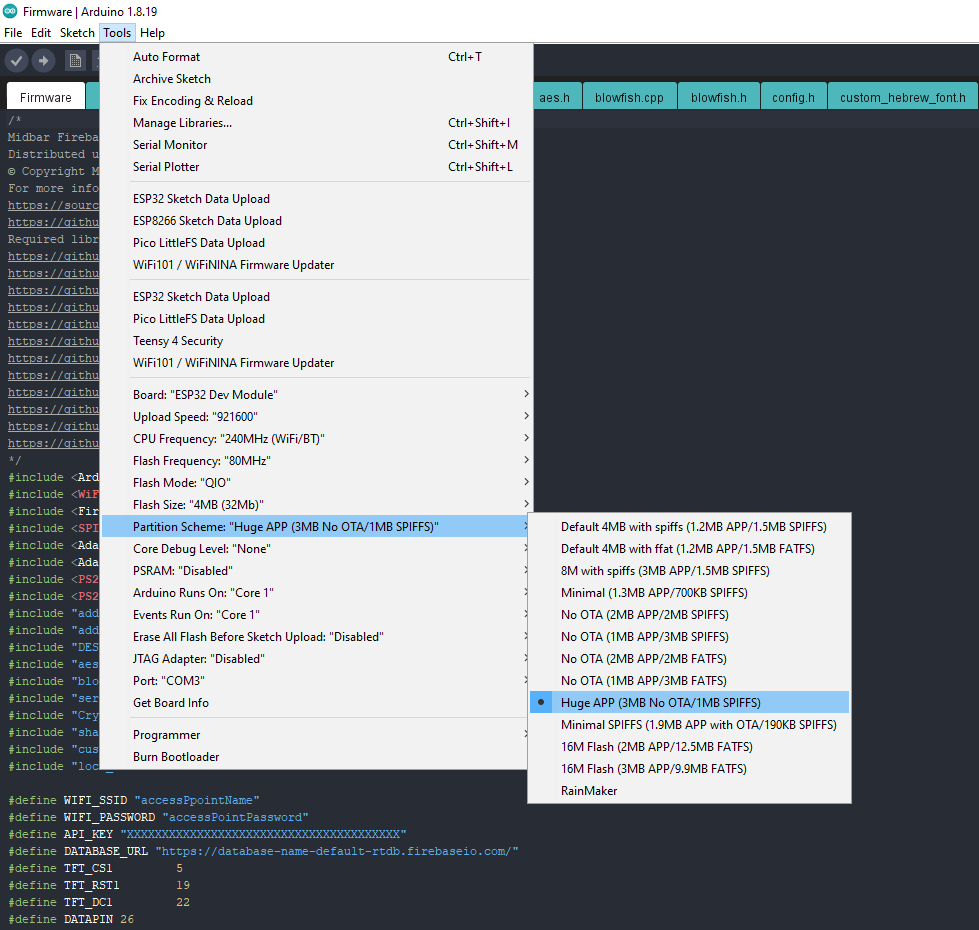Open the File menu
The height and width of the screenshot is (930, 979).
[x=13, y=32]
